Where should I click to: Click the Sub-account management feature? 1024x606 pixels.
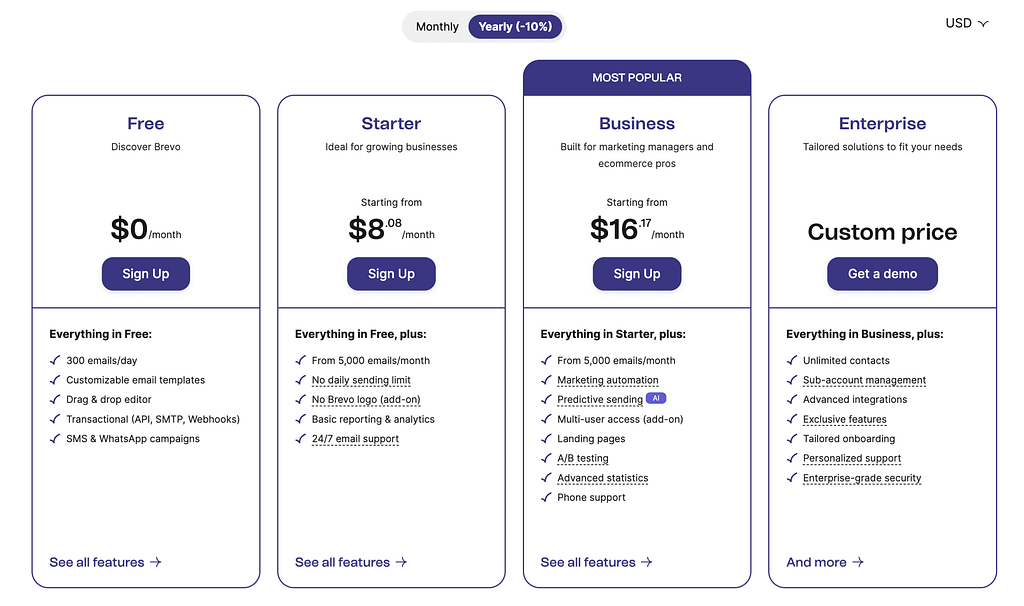click(864, 380)
